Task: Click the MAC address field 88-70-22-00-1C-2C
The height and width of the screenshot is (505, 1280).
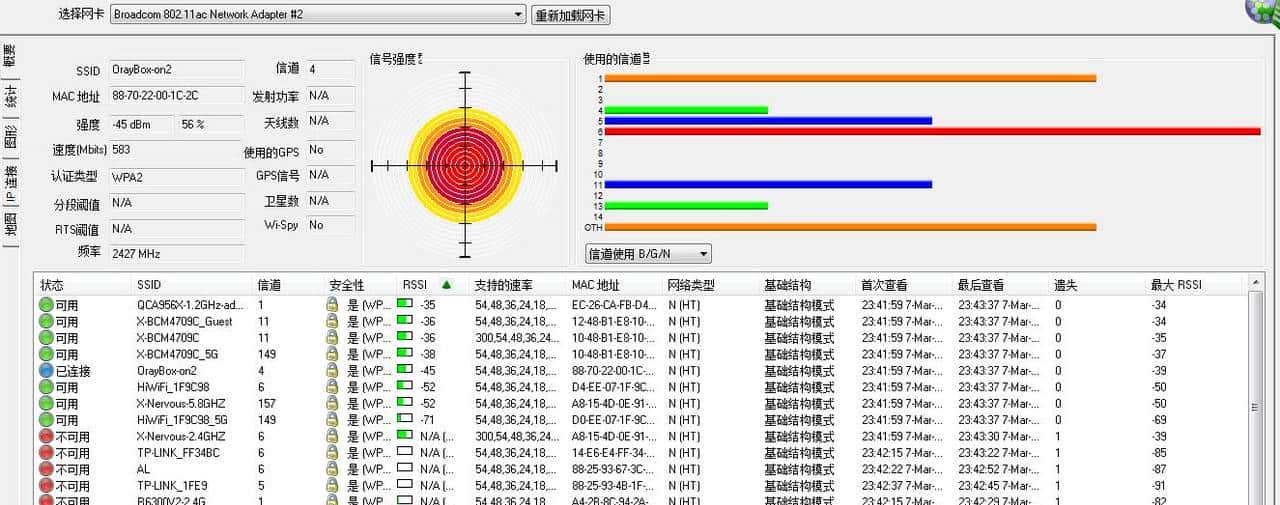Action: tap(176, 96)
